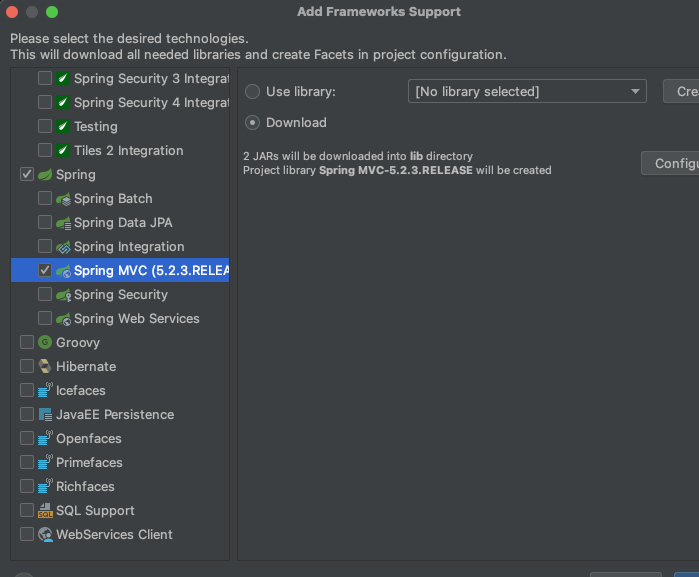This screenshot has height=577, width=699.
Task: Select the Download radio button
Action: click(x=252, y=123)
